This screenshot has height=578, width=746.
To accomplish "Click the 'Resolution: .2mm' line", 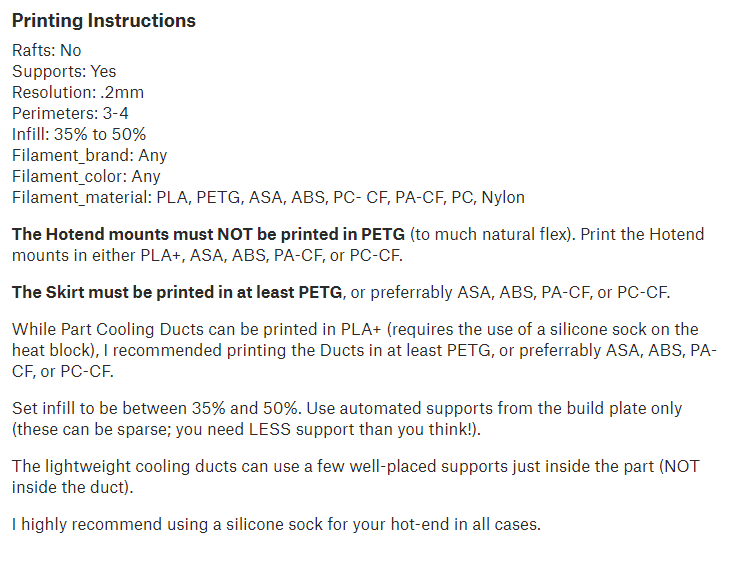I will coord(78,92).
